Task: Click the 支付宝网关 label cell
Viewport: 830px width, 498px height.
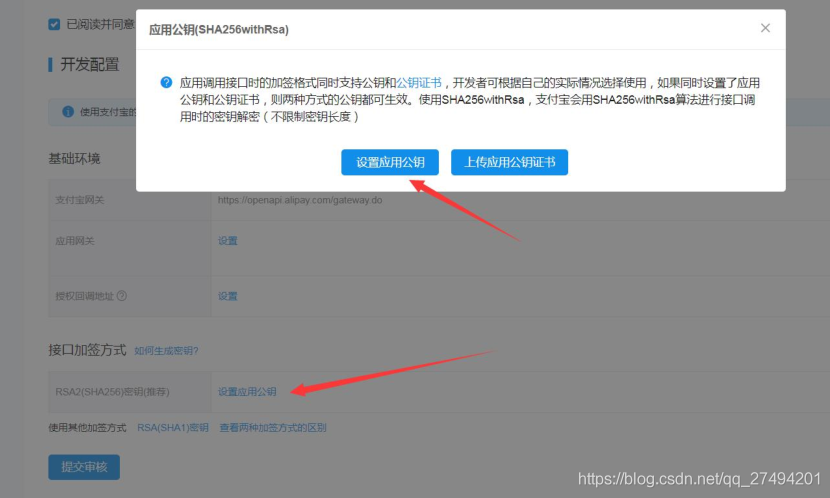Action: tap(130, 200)
